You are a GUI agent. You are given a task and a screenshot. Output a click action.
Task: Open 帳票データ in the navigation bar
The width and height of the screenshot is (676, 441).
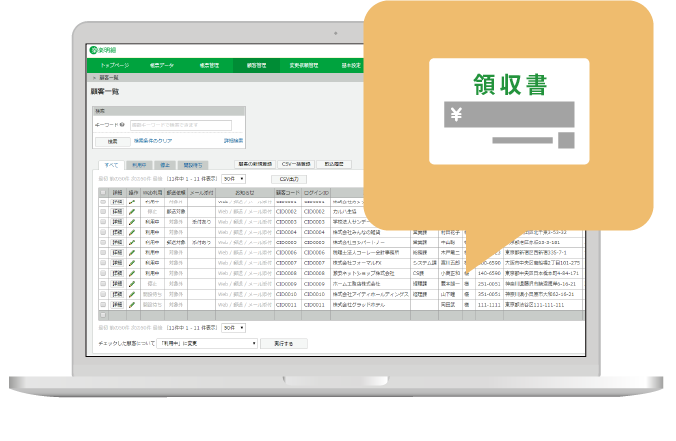pos(162,66)
